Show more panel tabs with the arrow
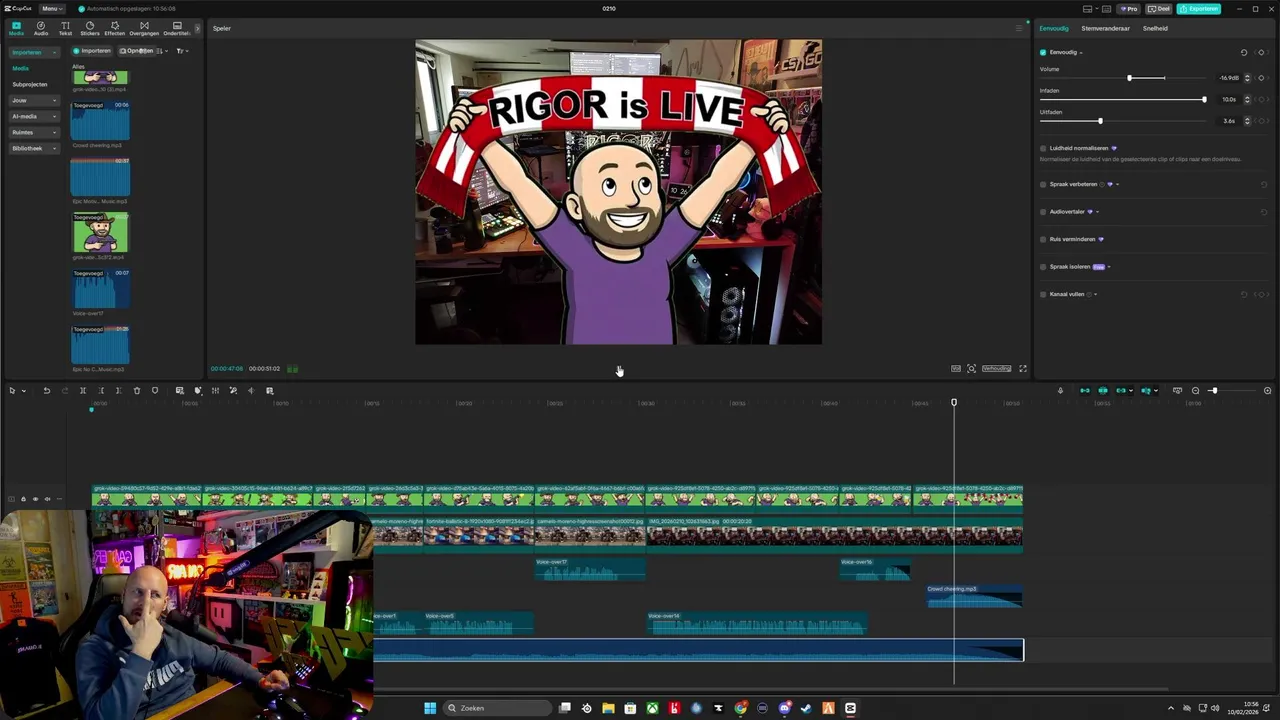This screenshot has height=720, width=1280. tap(197, 28)
